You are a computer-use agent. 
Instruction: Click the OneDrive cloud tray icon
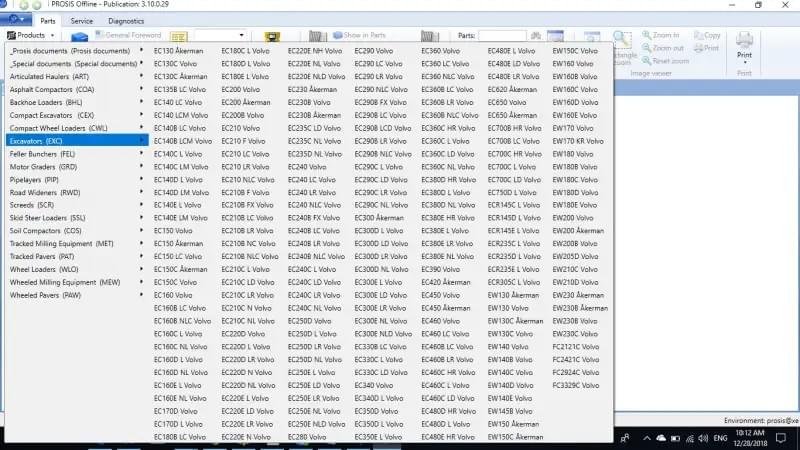tap(661, 438)
